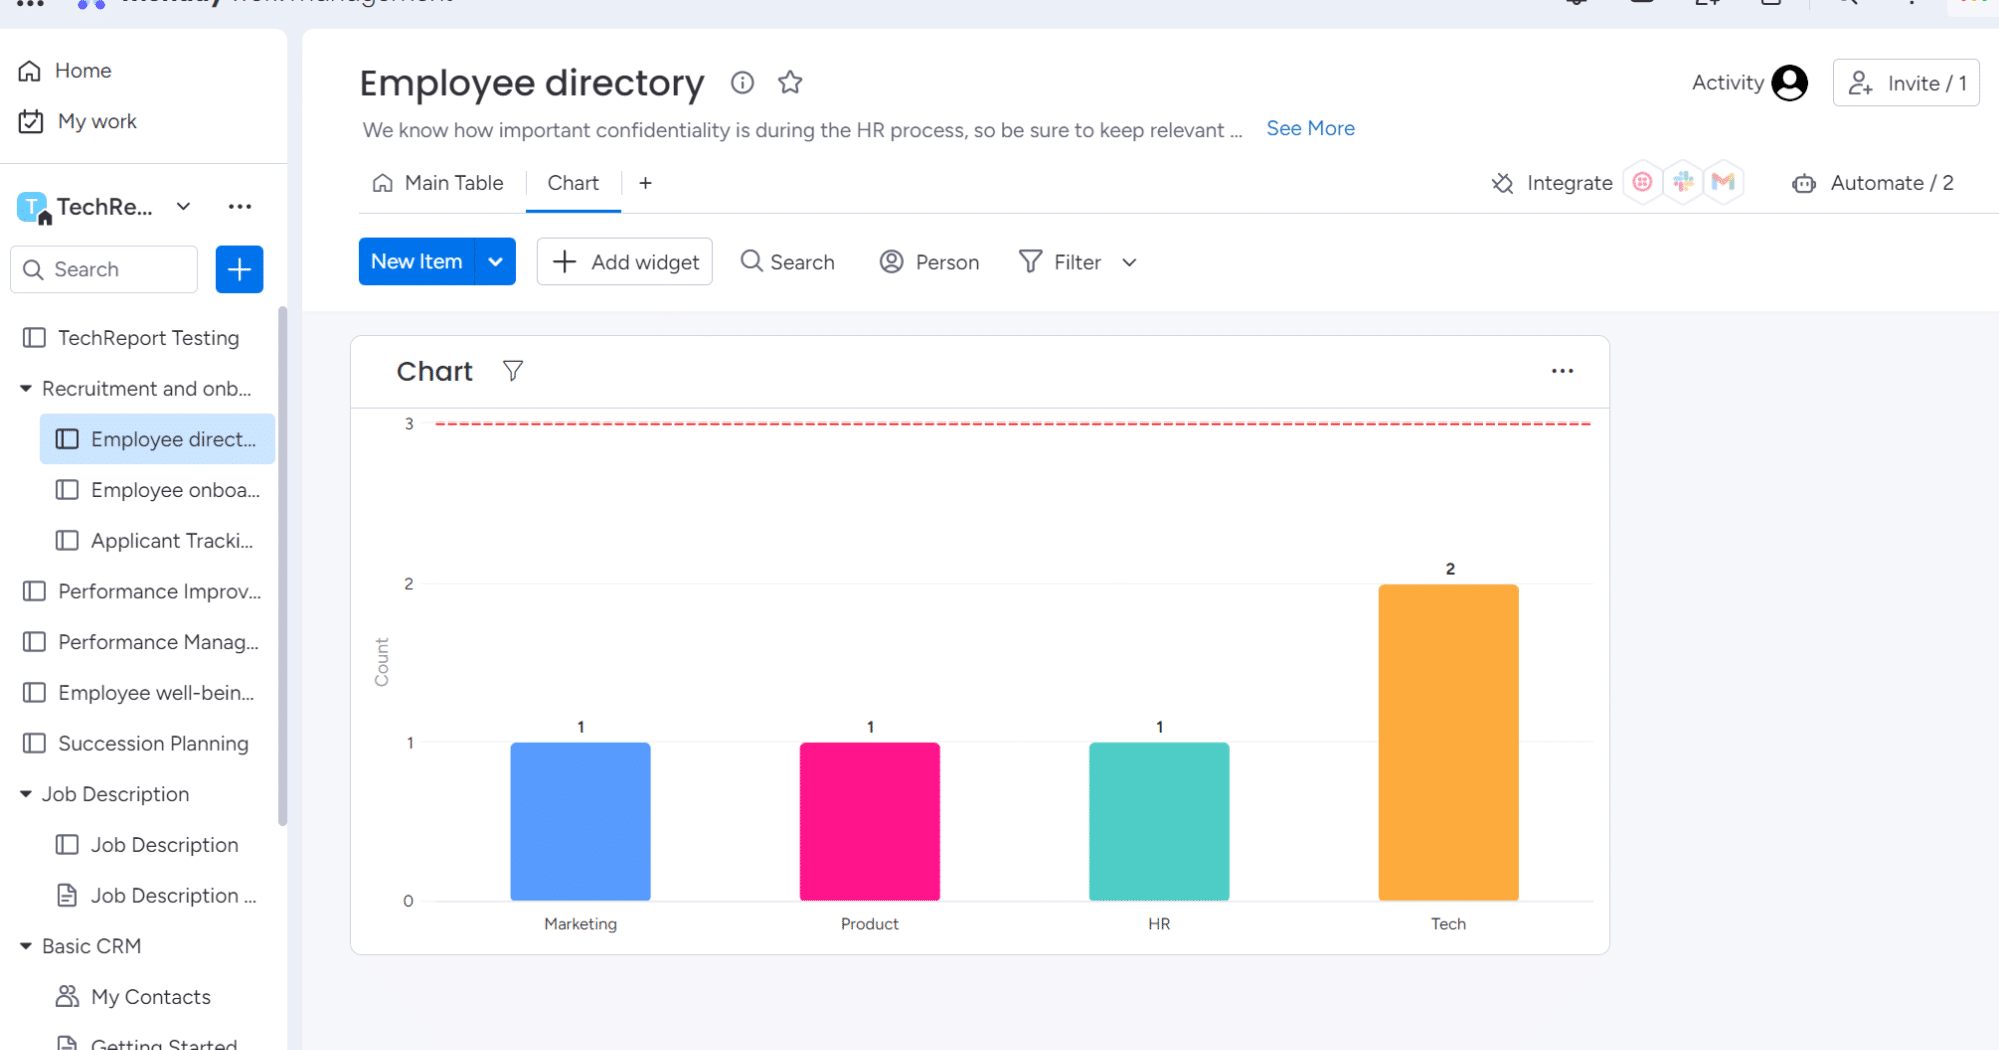The width and height of the screenshot is (1999, 1050).
Task: Open Automate robot icon
Action: [1803, 183]
